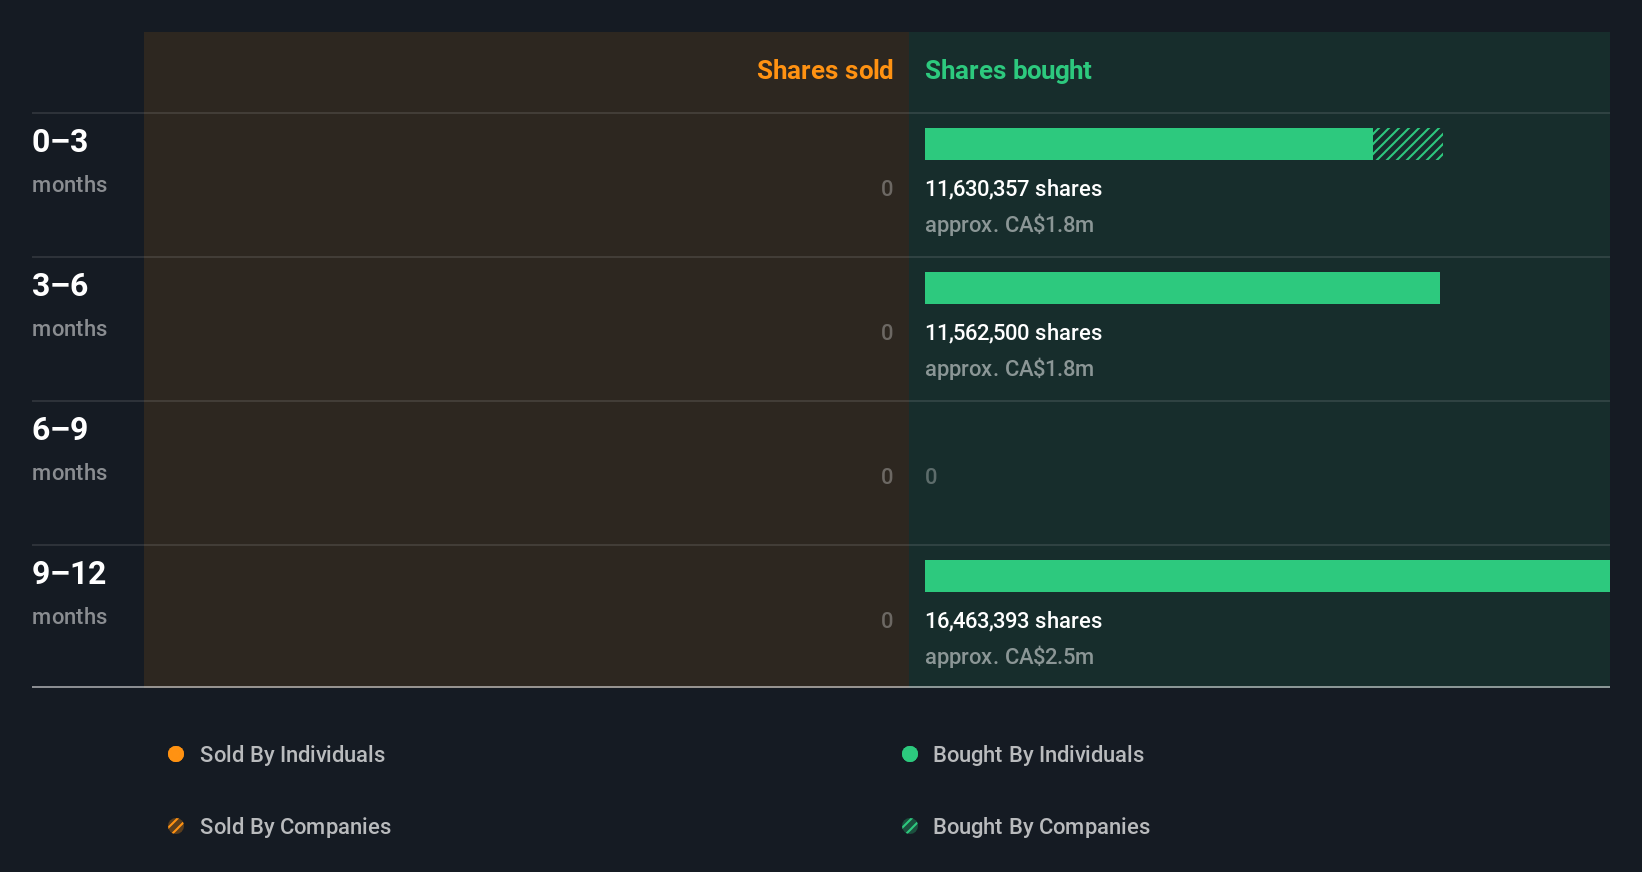
Task: Click the orange Sold By Individuals legend dot
Action: [x=176, y=754]
